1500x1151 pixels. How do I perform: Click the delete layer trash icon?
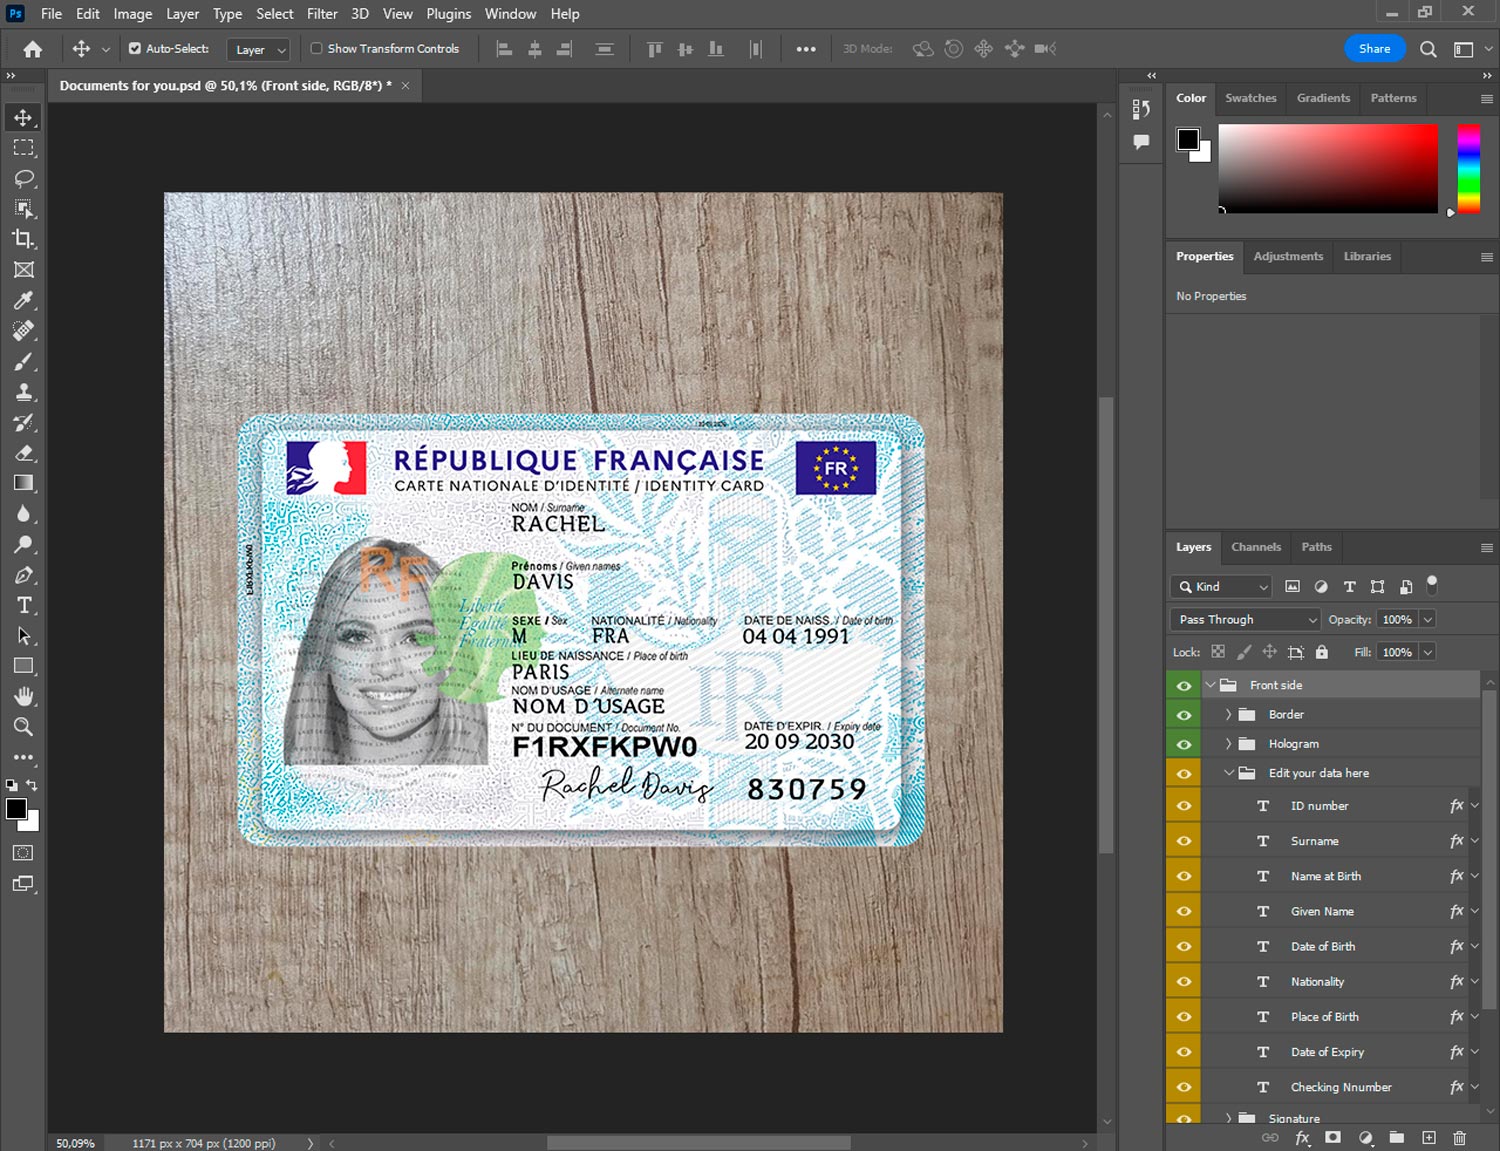click(1459, 1138)
